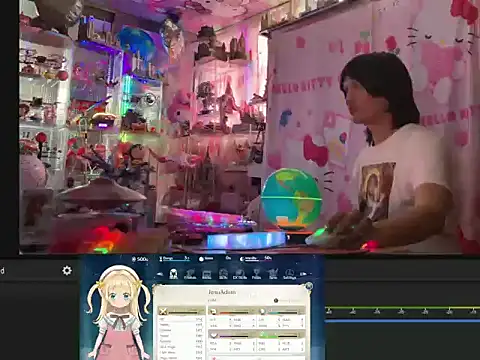Select the first row in the stats list
Image resolution: width=480 pixels, height=360 pixels.
pyautogui.click(x=181, y=319)
